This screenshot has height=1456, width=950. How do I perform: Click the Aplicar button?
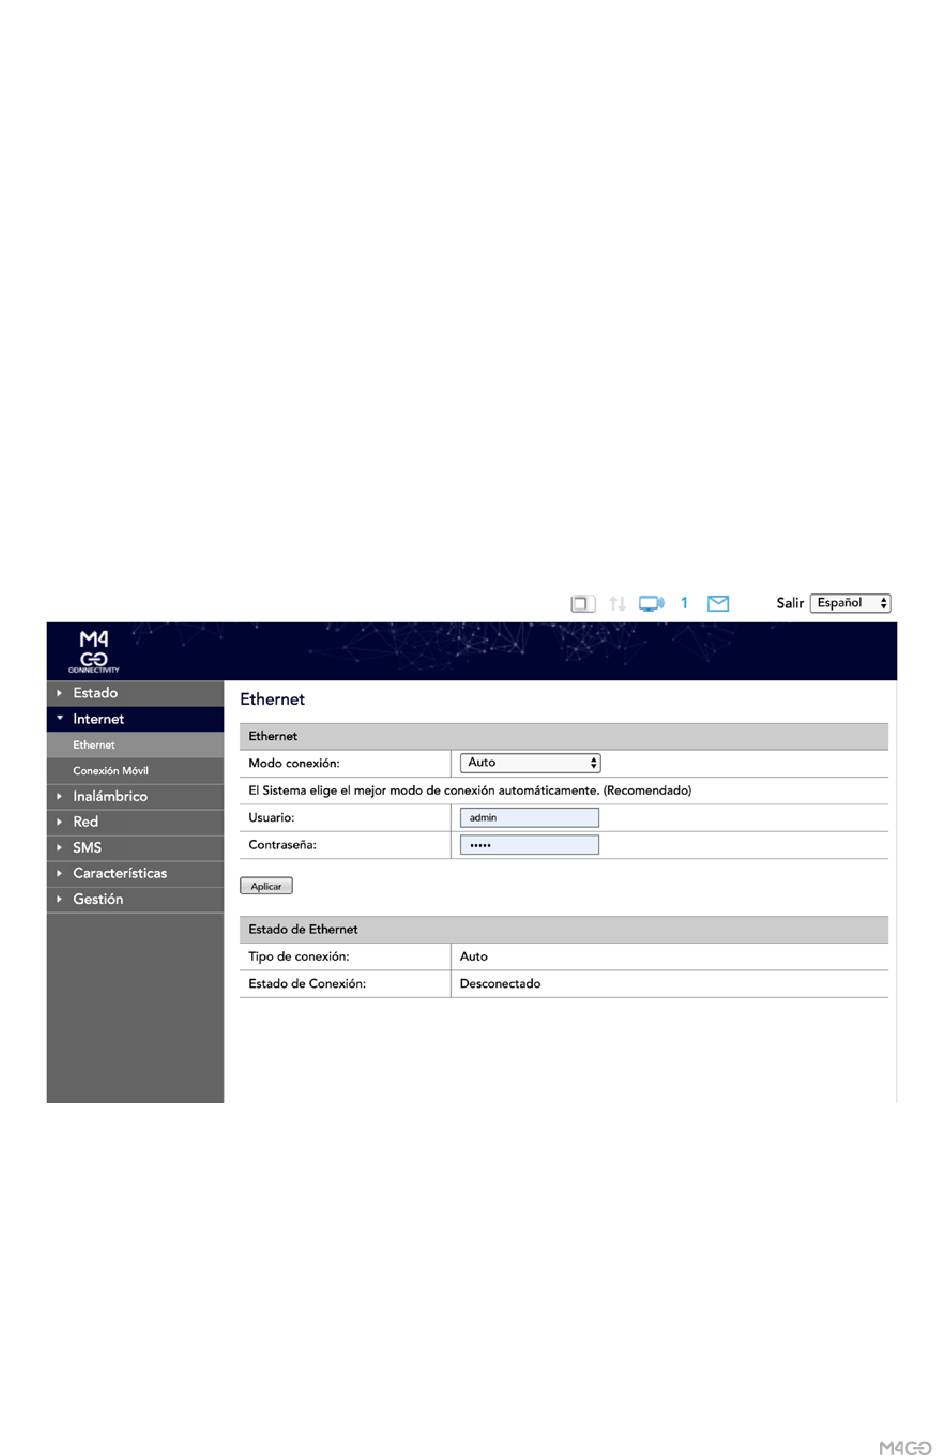tap(266, 886)
